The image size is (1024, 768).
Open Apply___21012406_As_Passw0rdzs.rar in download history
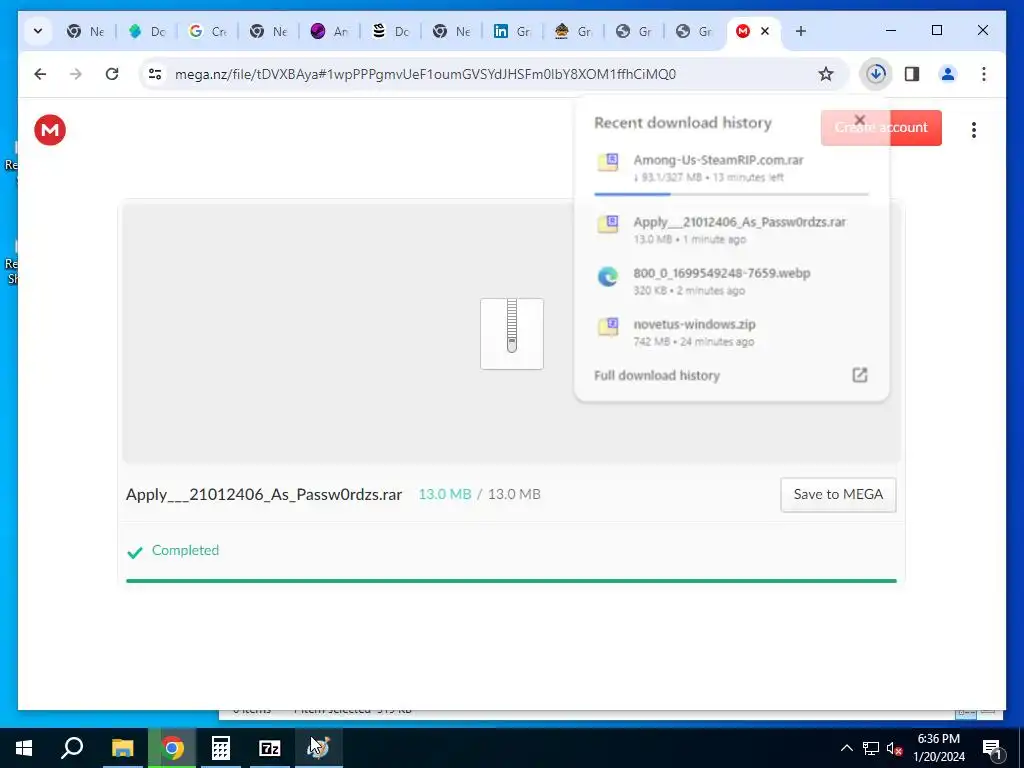(731, 230)
